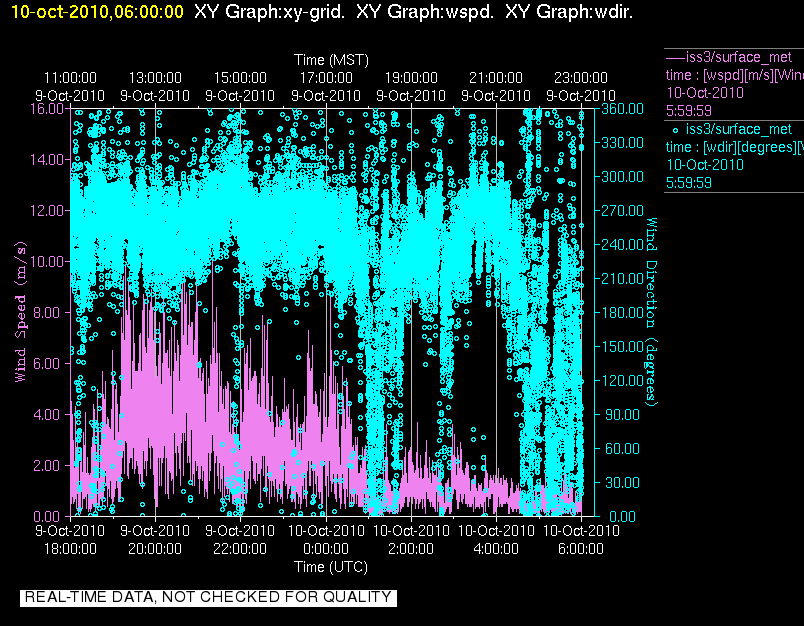Viewport: 804px width, 626px height.
Task: Click the Wind Direction (degrees) axis label
Action: point(651,312)
